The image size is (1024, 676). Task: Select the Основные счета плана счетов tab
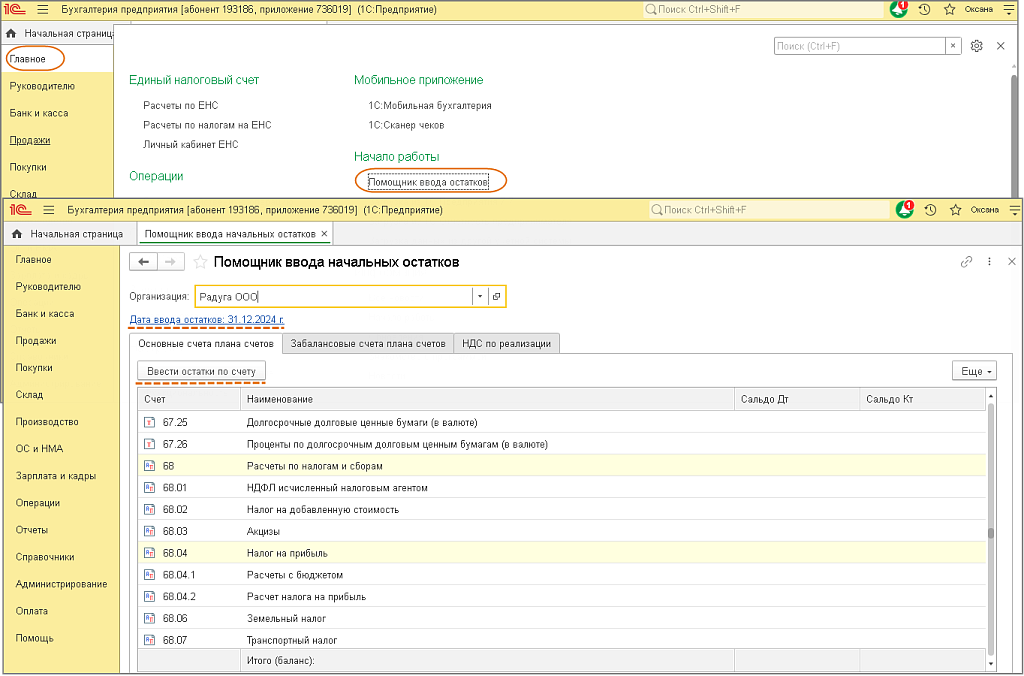click(x=206, y=344)
